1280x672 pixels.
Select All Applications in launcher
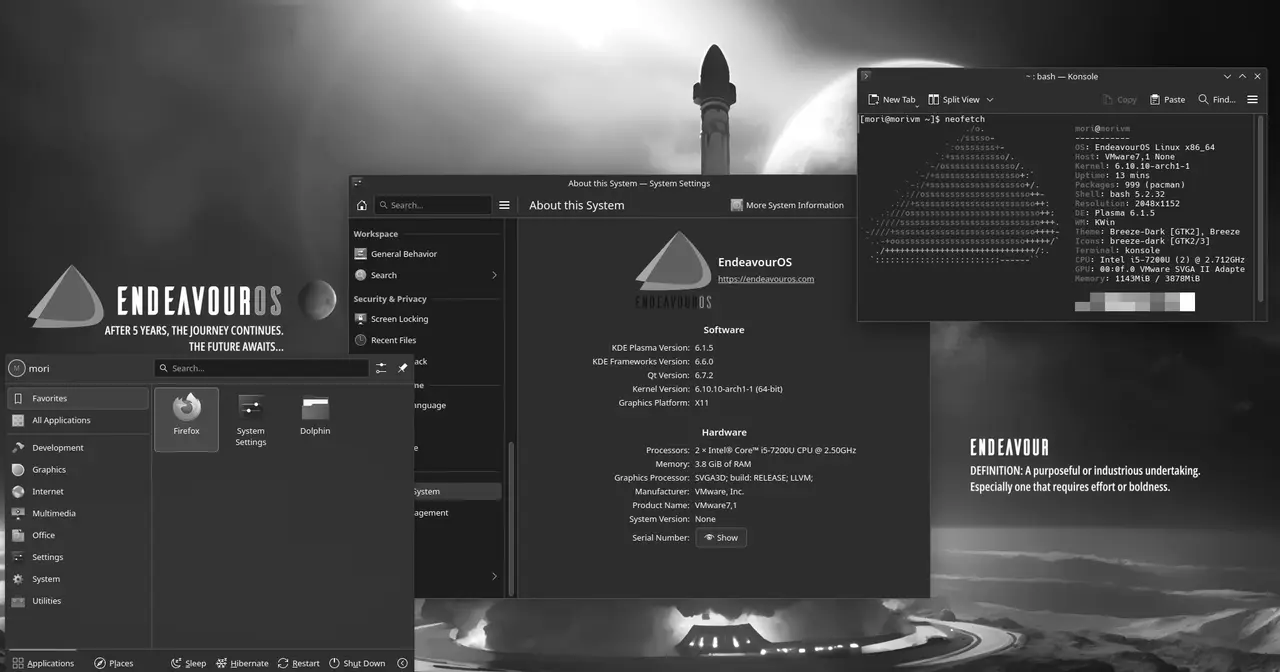pyautogui.click(x=78, y=420)
